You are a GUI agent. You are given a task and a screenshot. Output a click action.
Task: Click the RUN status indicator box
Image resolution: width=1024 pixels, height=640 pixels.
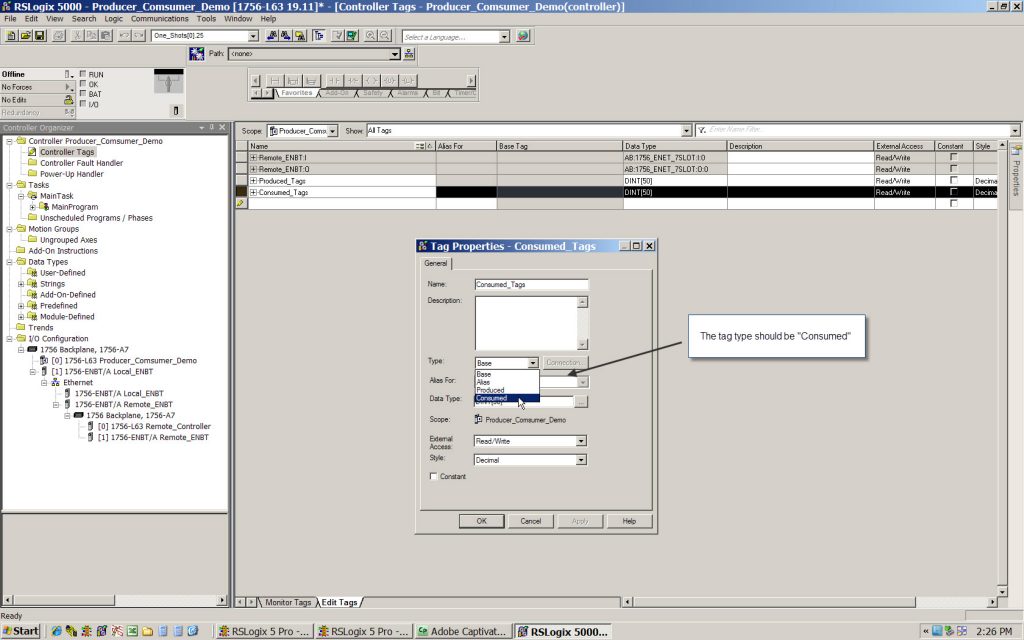(83, 74)
